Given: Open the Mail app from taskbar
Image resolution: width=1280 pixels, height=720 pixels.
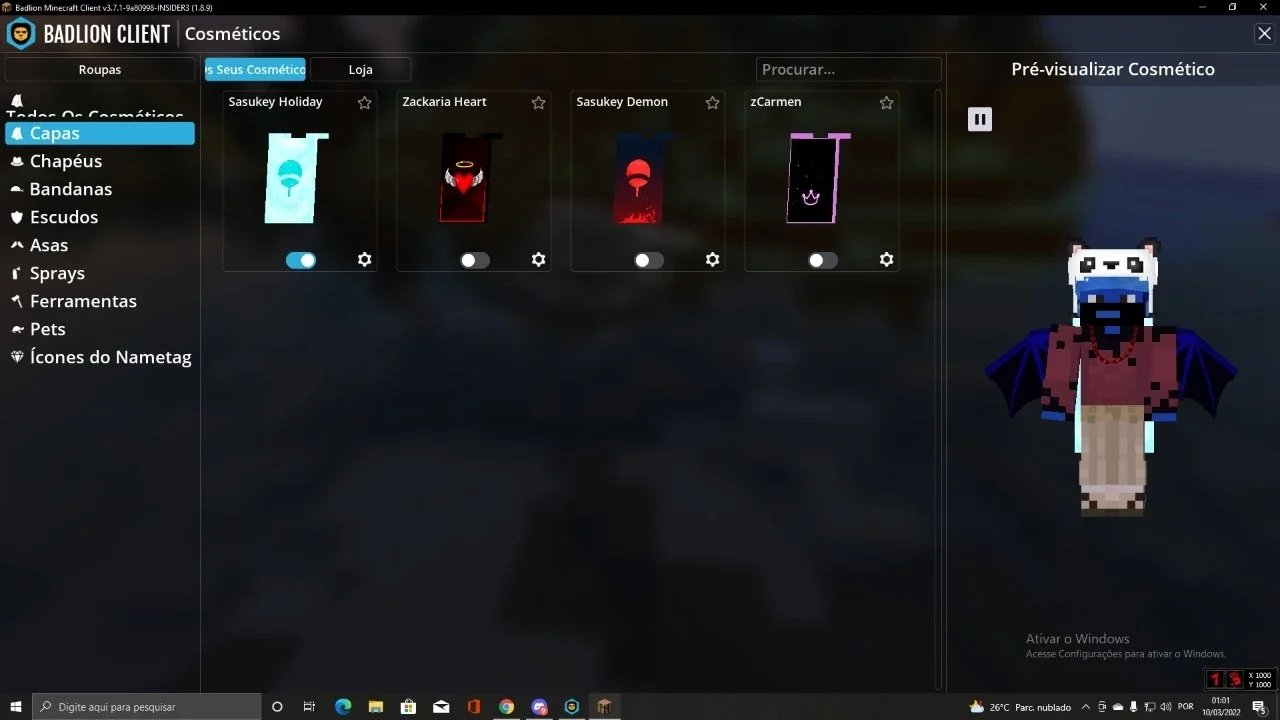Looking at the screenshot, I should (x=441, y=707).
